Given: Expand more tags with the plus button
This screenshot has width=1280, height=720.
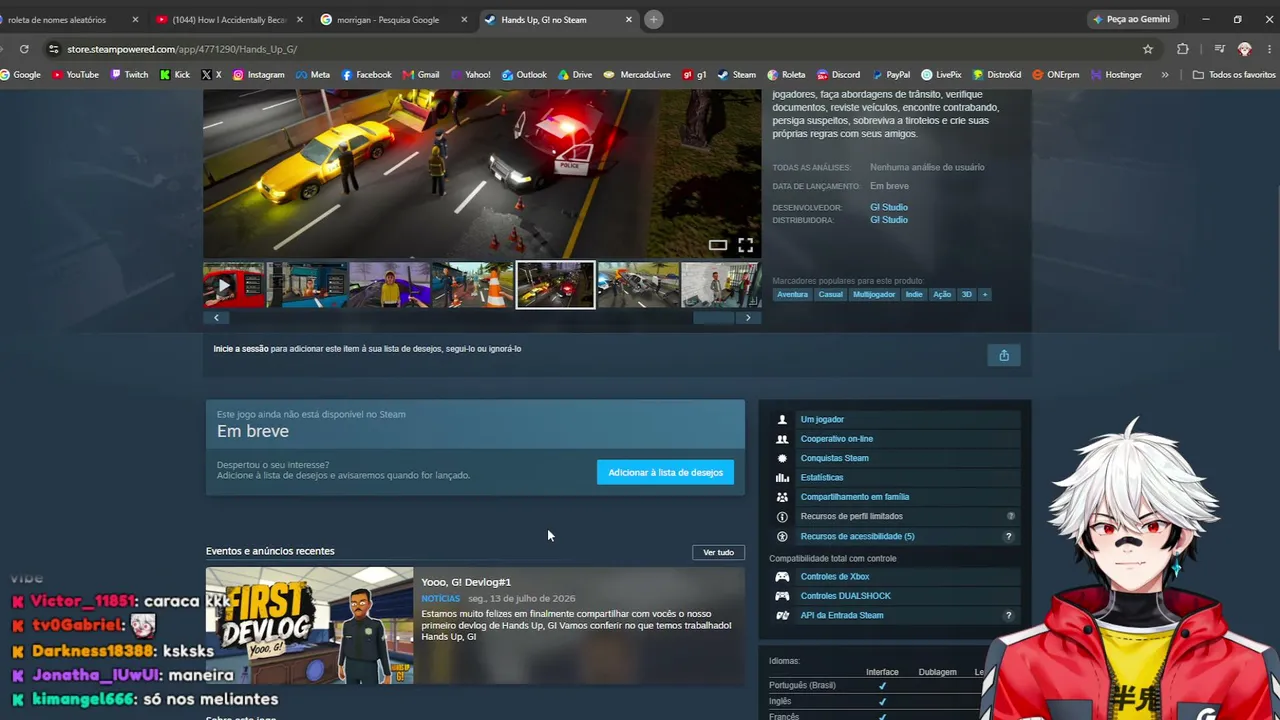Looking at the screenshot, I should pyautogui.click(x=984, y=295).
